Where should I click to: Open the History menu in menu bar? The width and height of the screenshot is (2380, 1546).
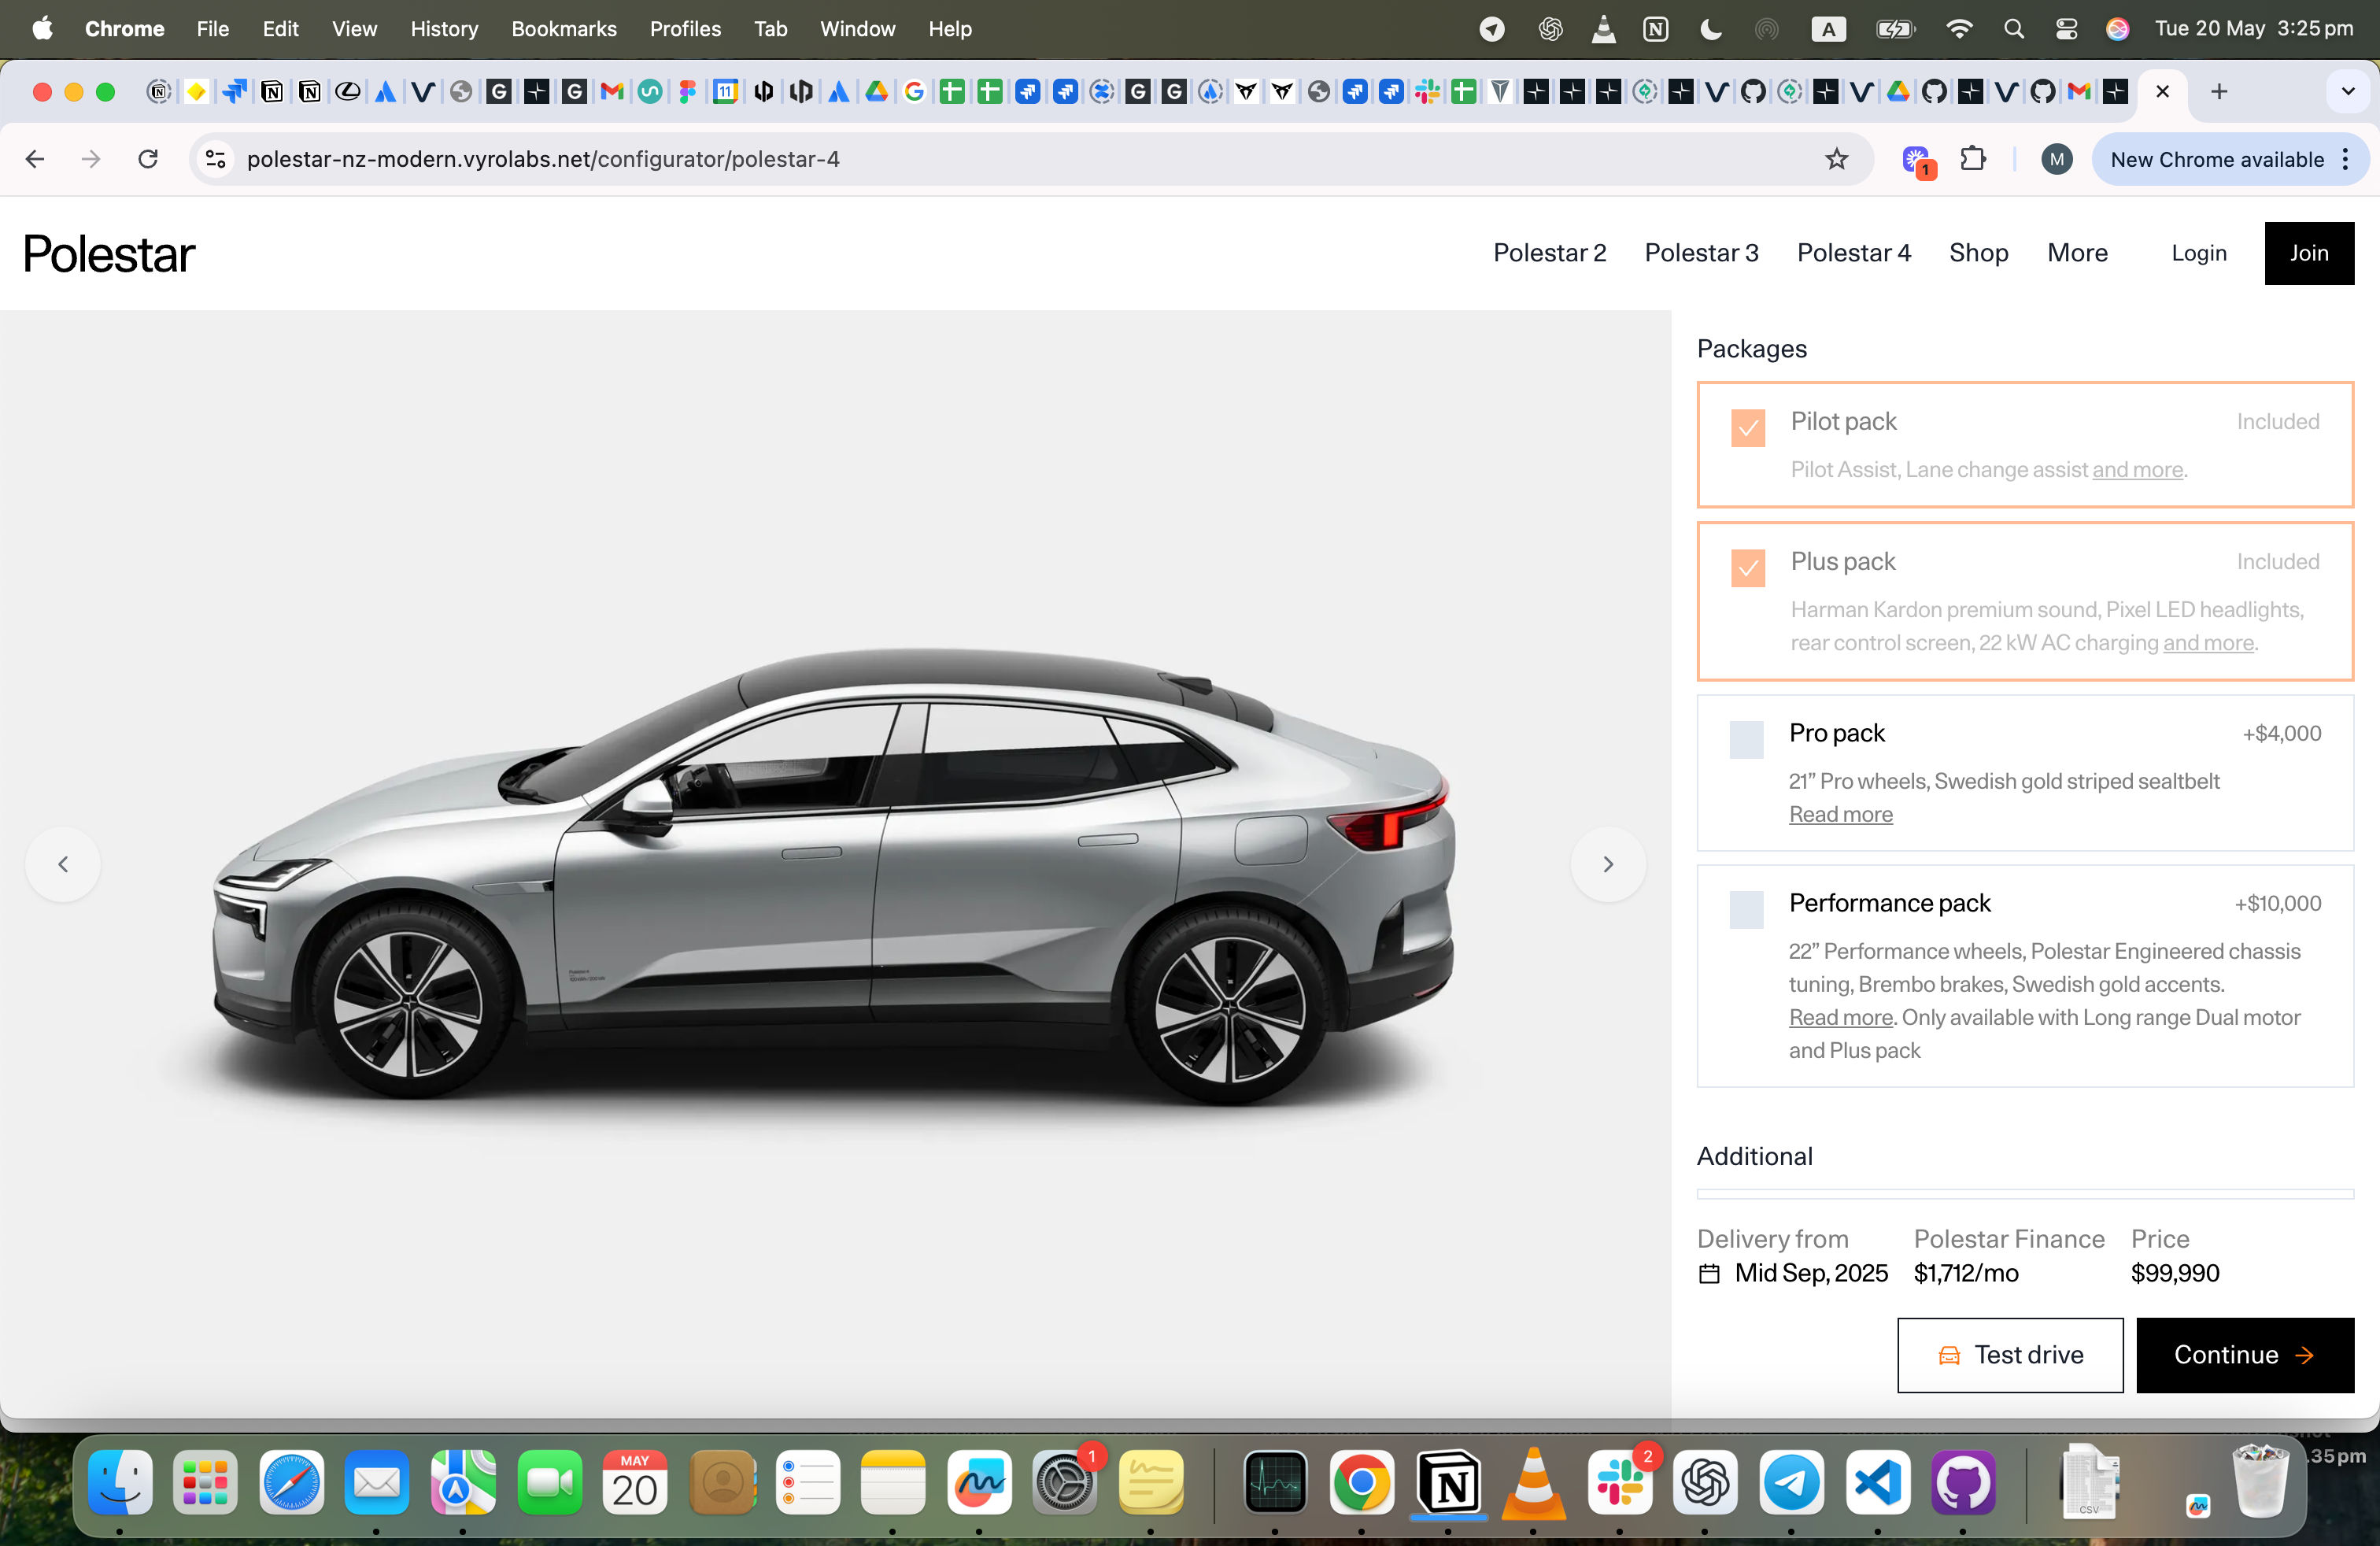coord(444,29)
